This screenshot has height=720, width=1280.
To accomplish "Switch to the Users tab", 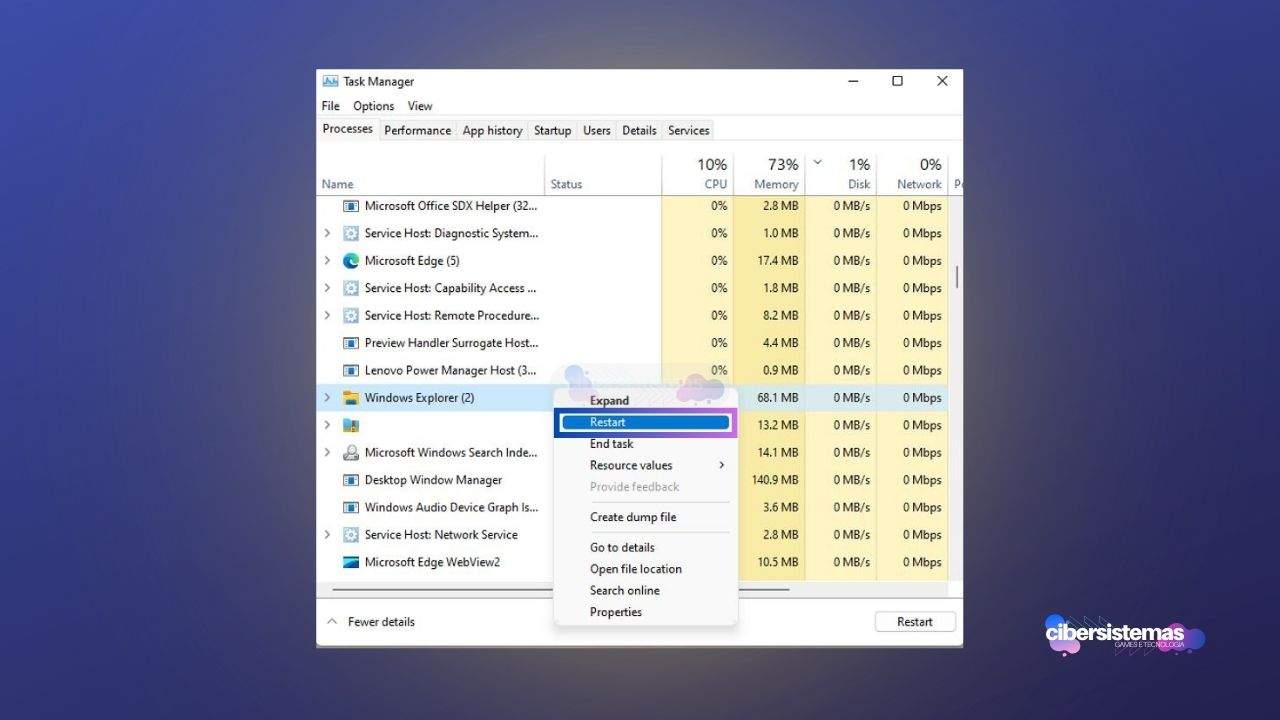I will [x=597, y=130].
